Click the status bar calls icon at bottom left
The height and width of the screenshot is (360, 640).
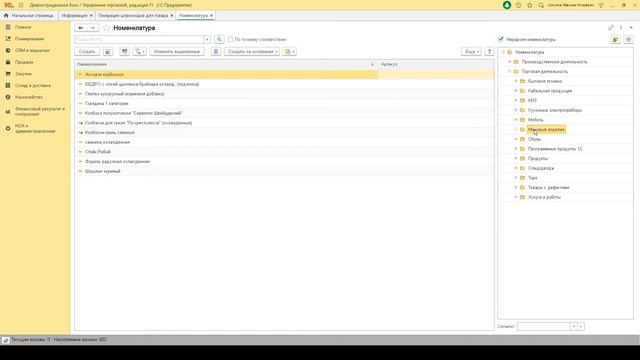pyautogui.click(x=5, y=340)
